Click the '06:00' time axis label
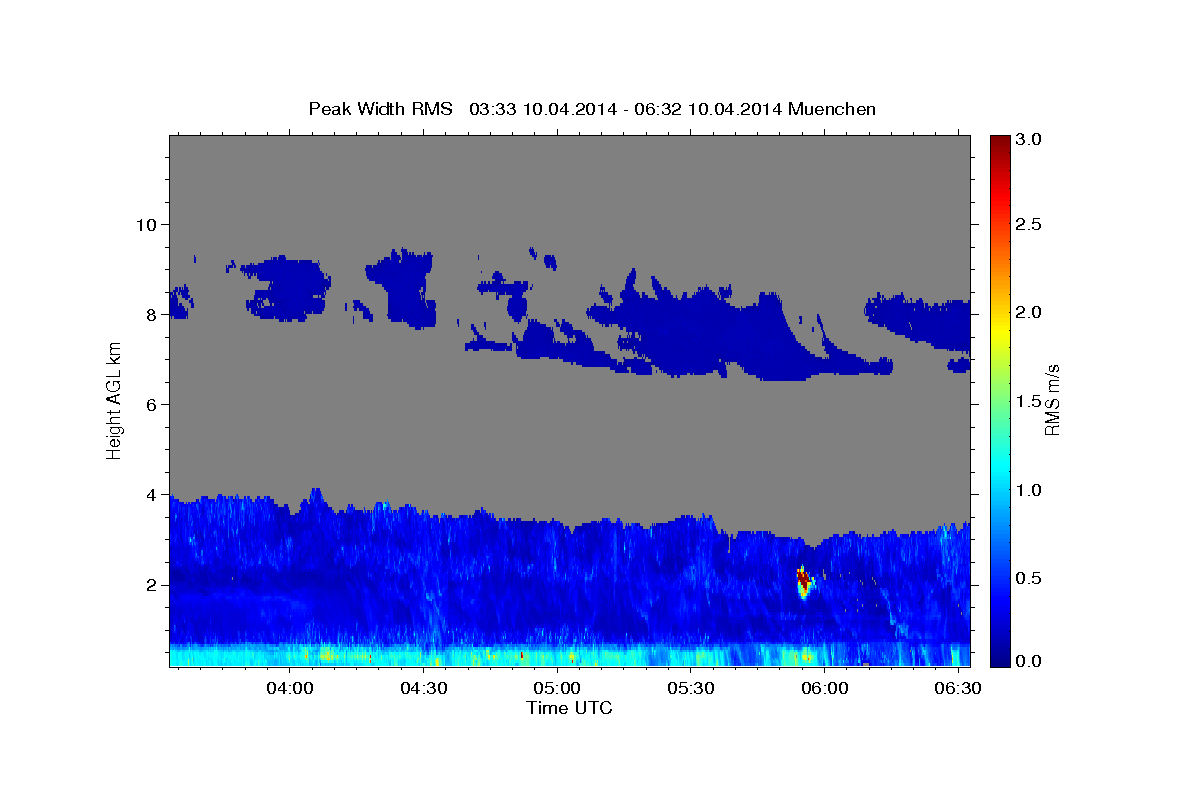Image resolution: width=1200 pixels, height=800 pixels. 825,689
